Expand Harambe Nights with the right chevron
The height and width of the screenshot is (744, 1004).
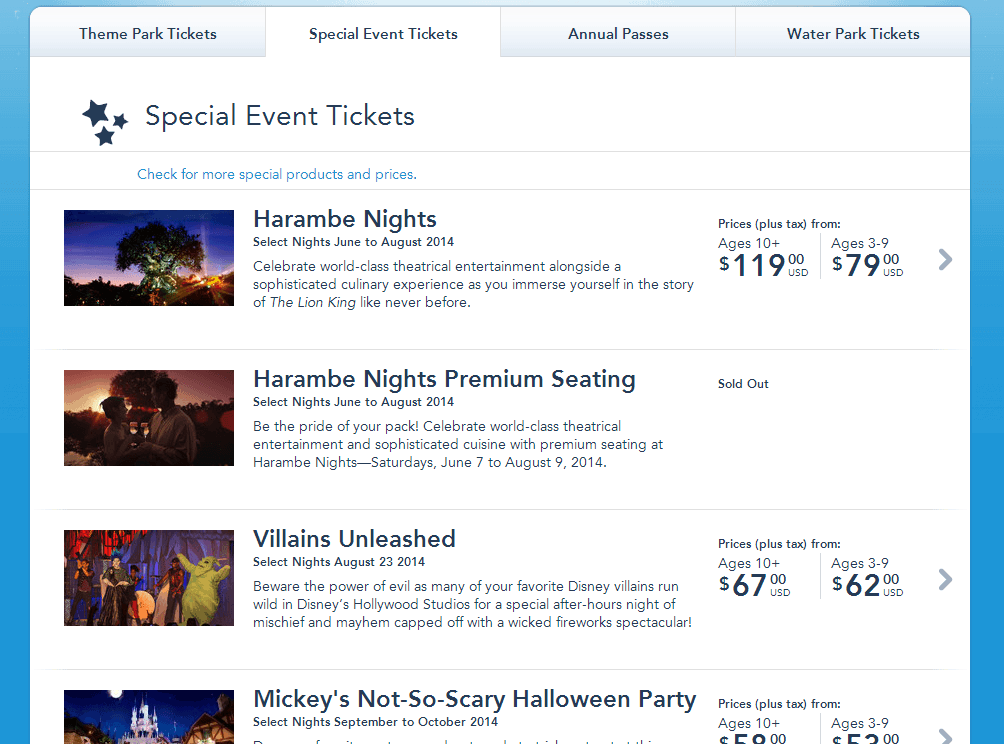(945, 260)
